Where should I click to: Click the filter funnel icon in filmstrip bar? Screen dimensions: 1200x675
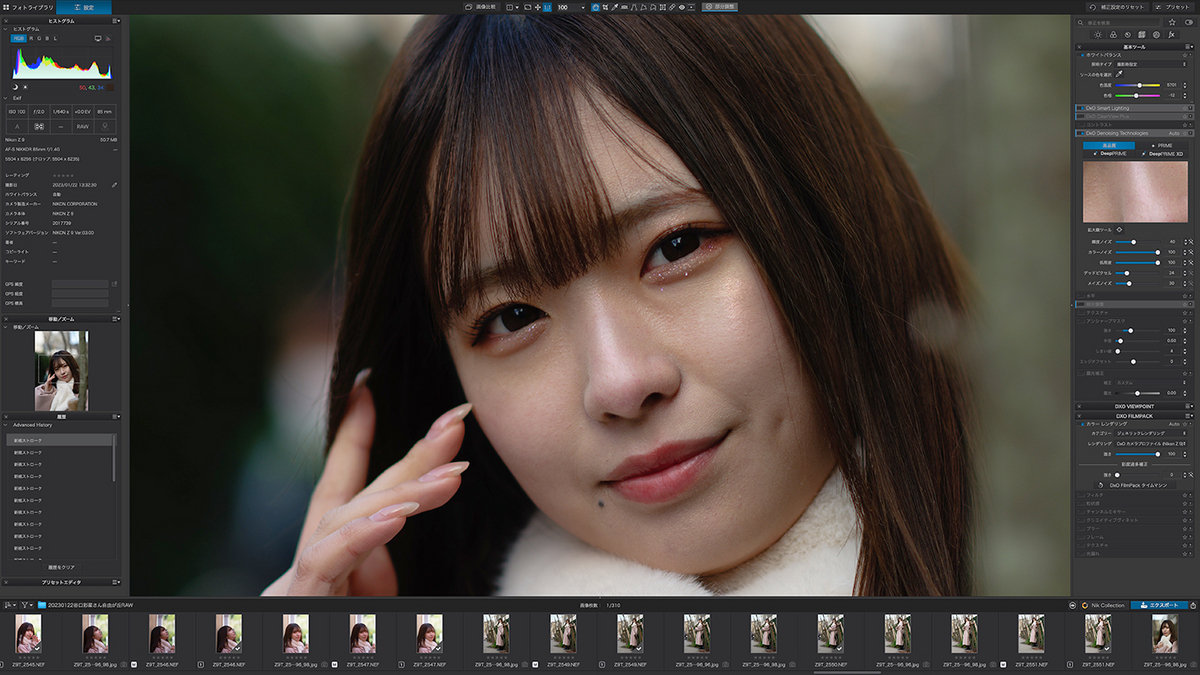(24, 605)
